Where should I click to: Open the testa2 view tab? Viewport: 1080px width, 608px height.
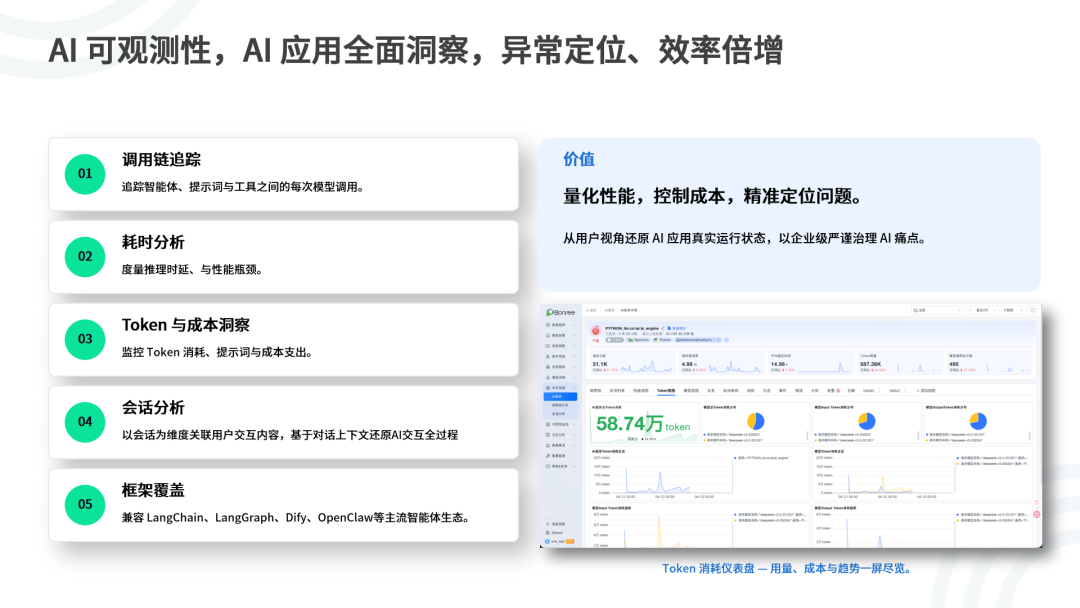coord(869,390)
